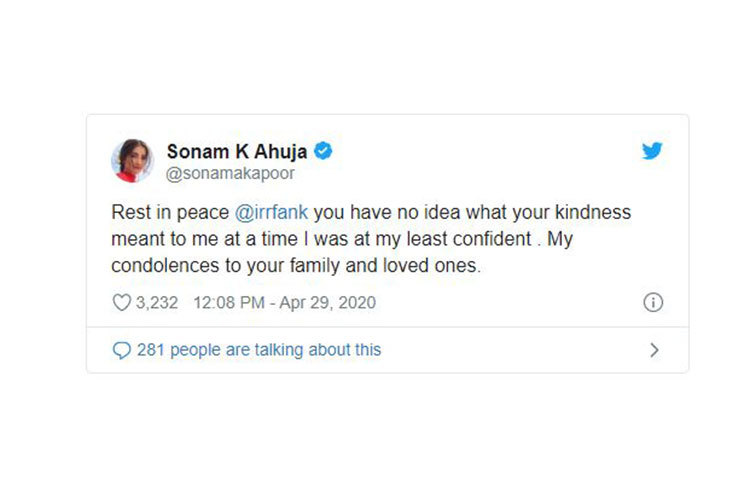Image resolution: width=750 pixels, height=480 pixels.
Task: Expand conversation with the right chevron arrow
Action: click(x=655, y=350)
